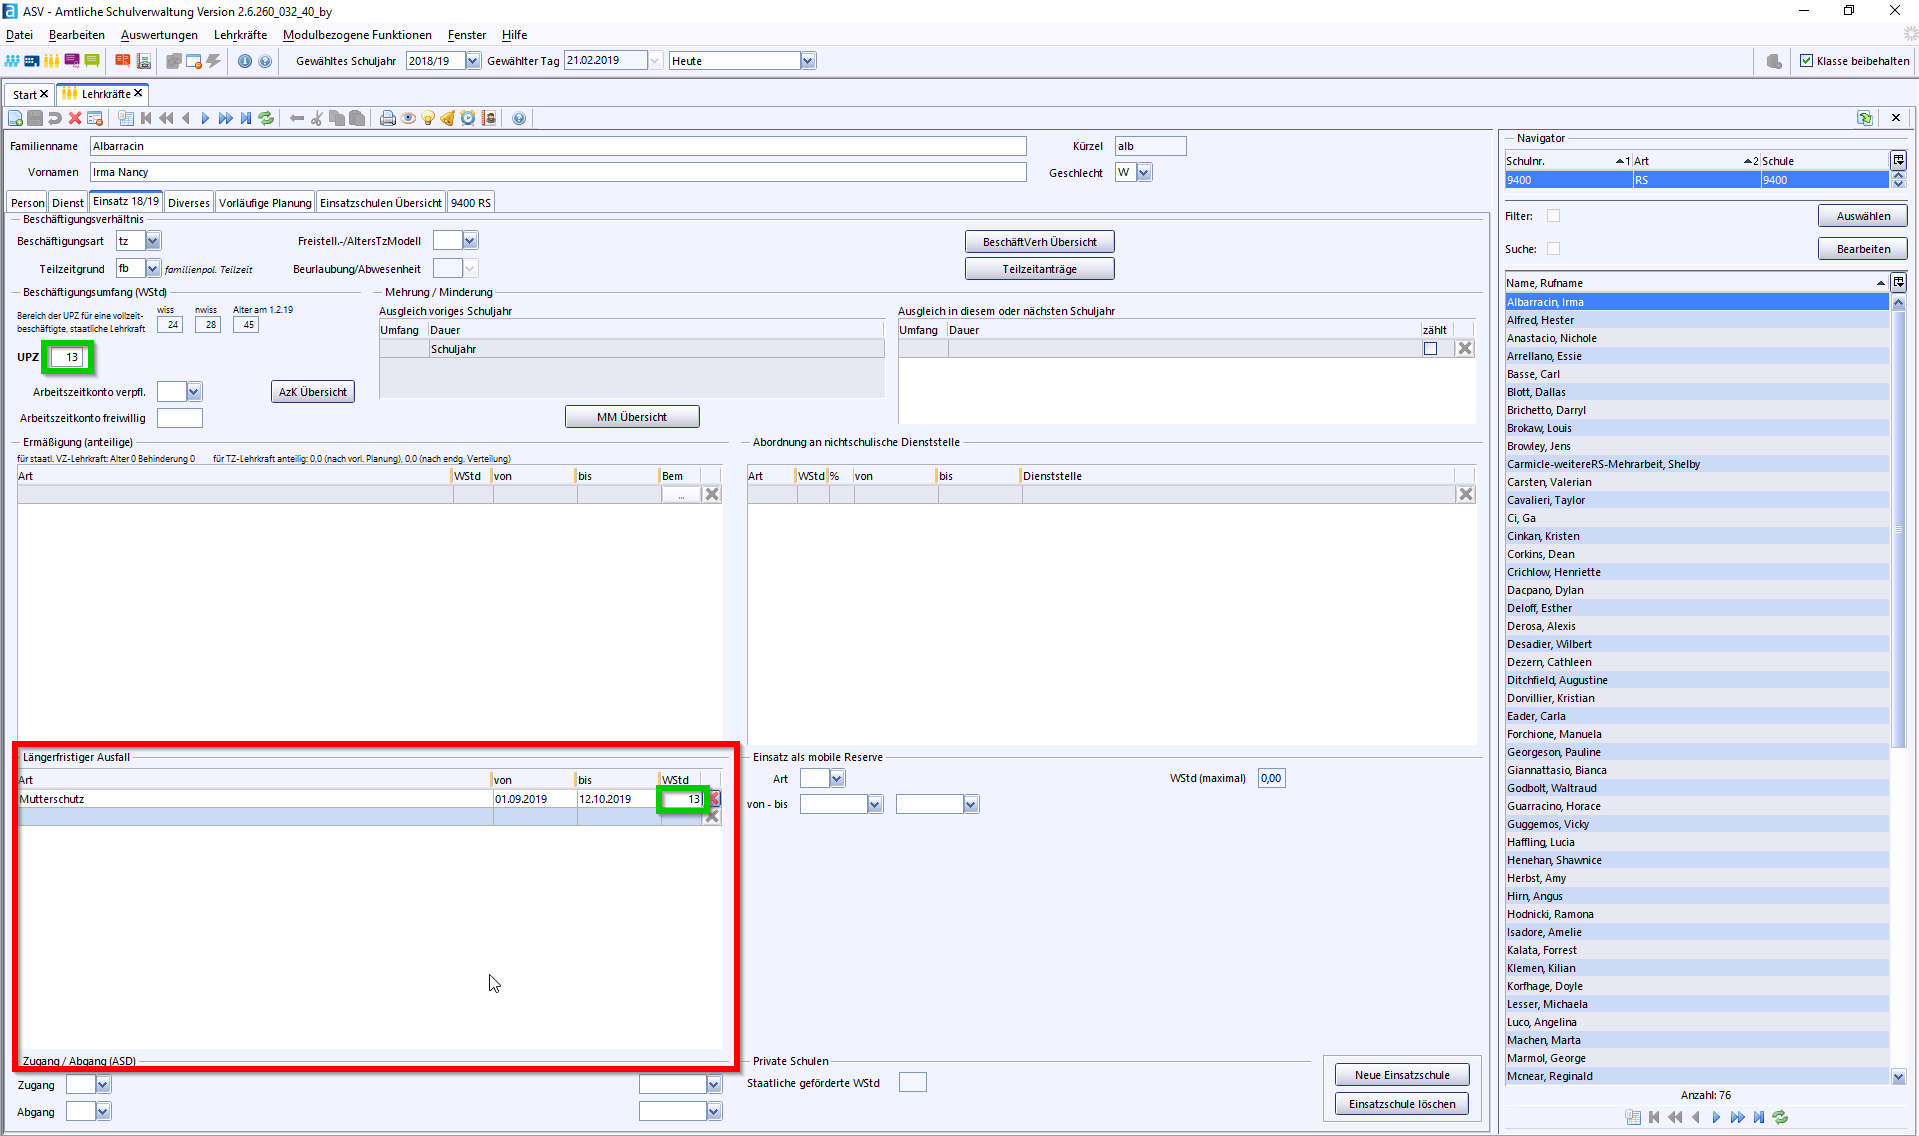Jump to last record in the Lehrkräfte toolbar
This screenshot has width=1919, height=1136.
tap(245, 118)
